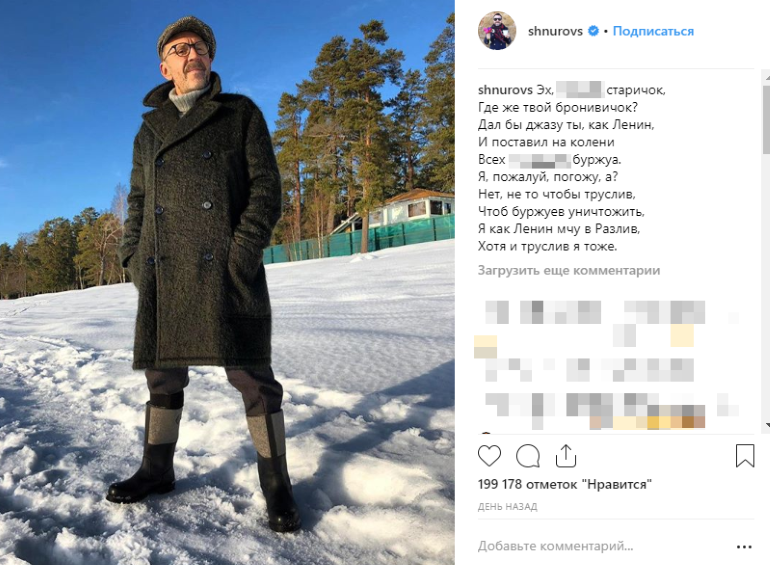Click the photo of man in snow
The image size is (770, 565).
[227, 282]
